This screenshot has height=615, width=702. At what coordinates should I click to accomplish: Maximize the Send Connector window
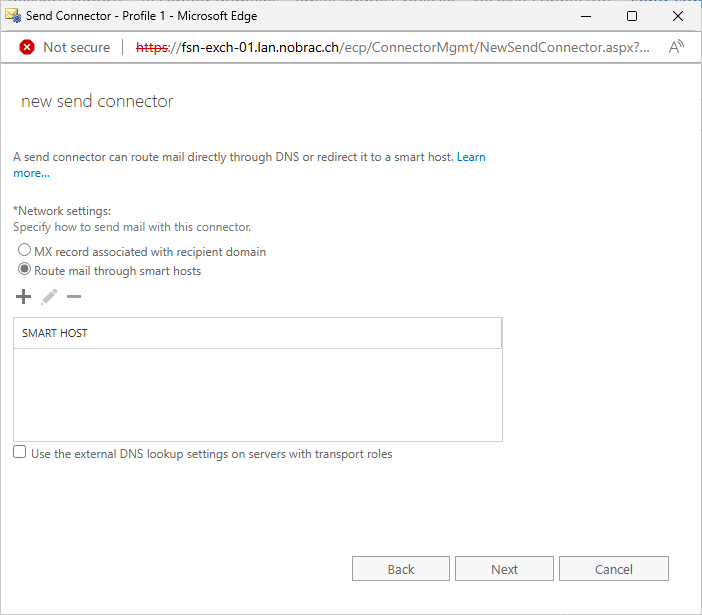pyautogui.click(x=632, y=16)
